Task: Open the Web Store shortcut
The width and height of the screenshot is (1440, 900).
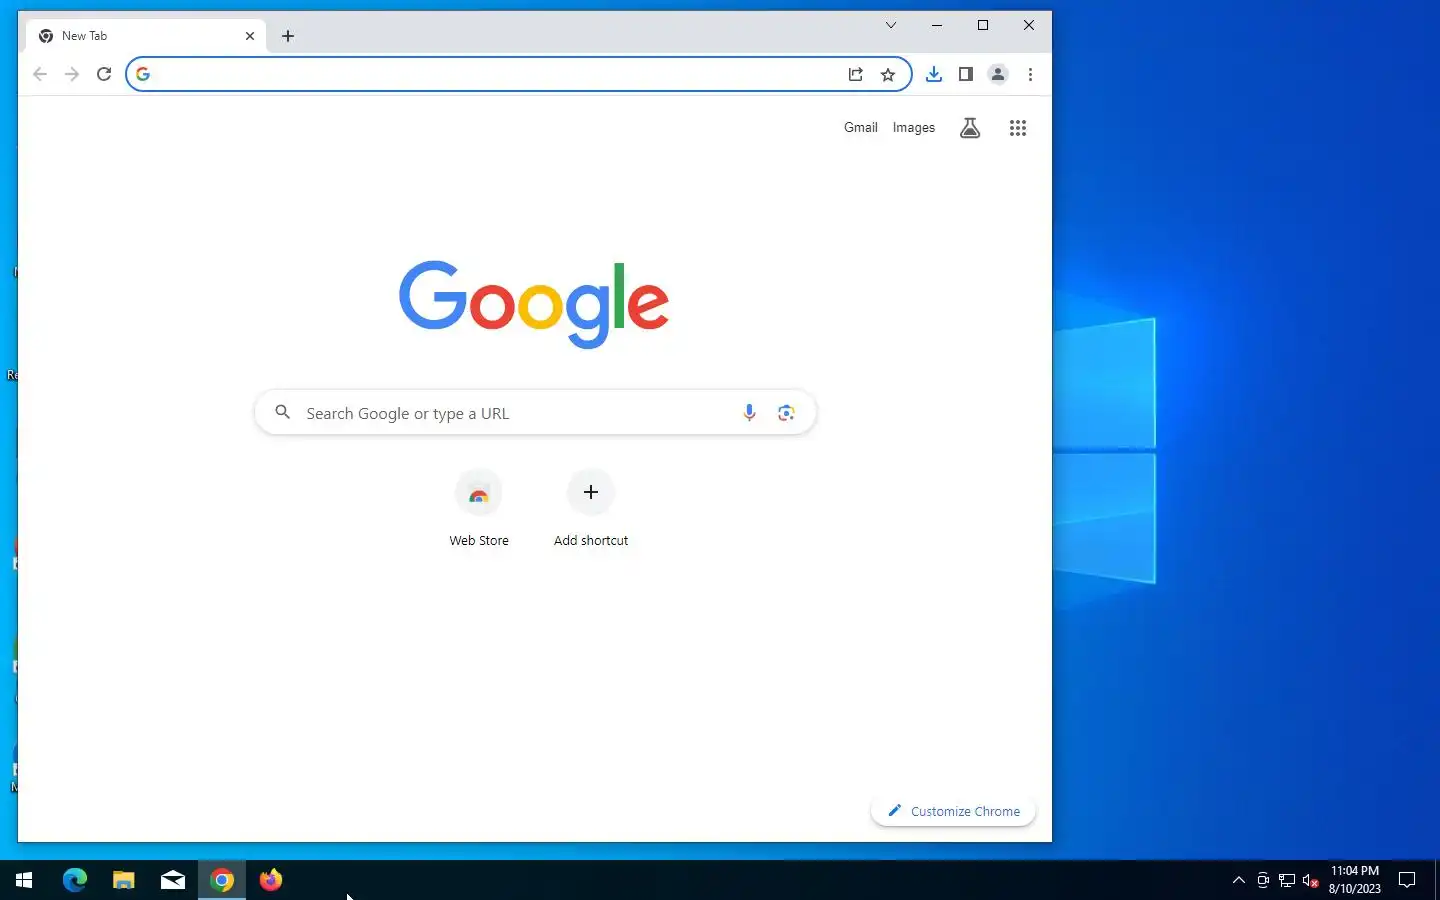Action: click(479, 509)
